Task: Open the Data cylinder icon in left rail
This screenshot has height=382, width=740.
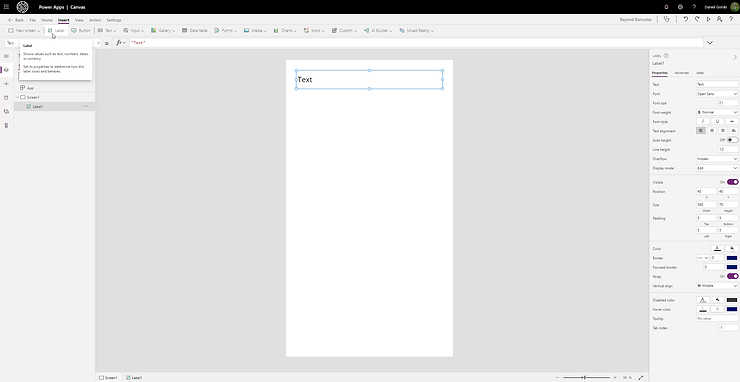Action: pos(6,98)
